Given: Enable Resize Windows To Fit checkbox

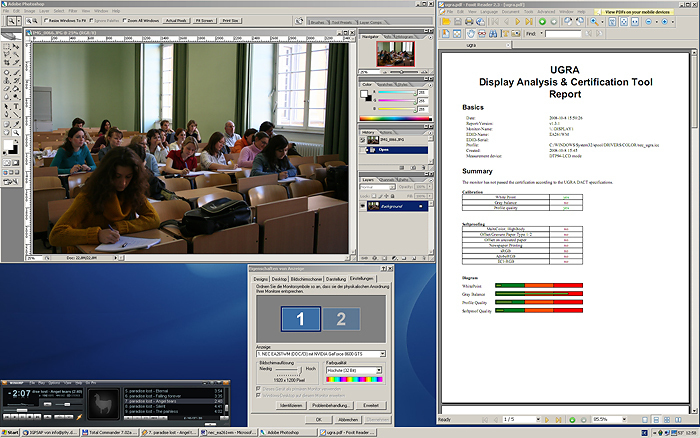Looking at the screenshot, I should pyautogui.click(x=46, y=21).
